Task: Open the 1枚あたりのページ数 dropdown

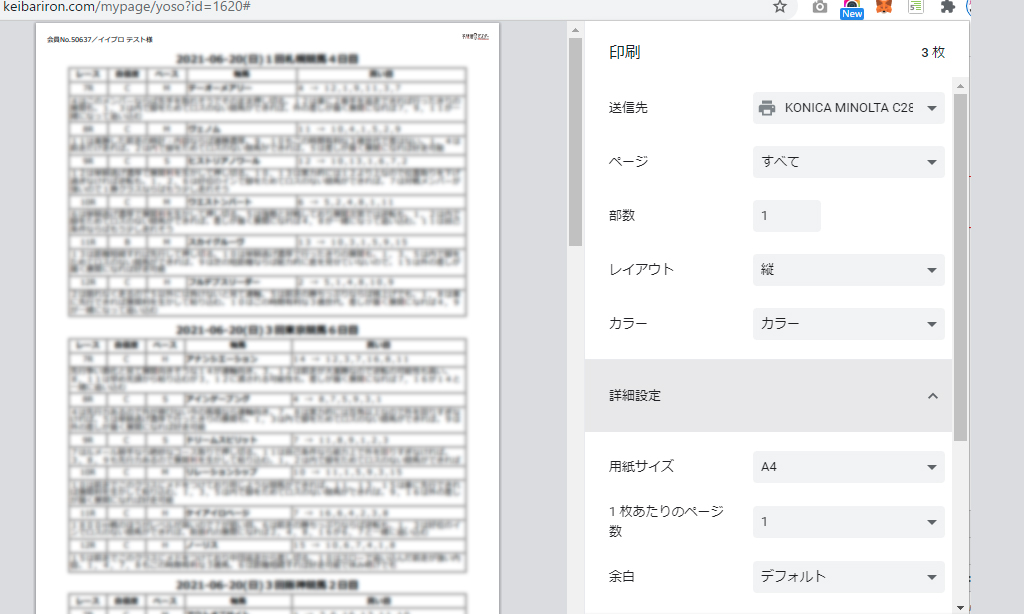Action: point(848,522)
